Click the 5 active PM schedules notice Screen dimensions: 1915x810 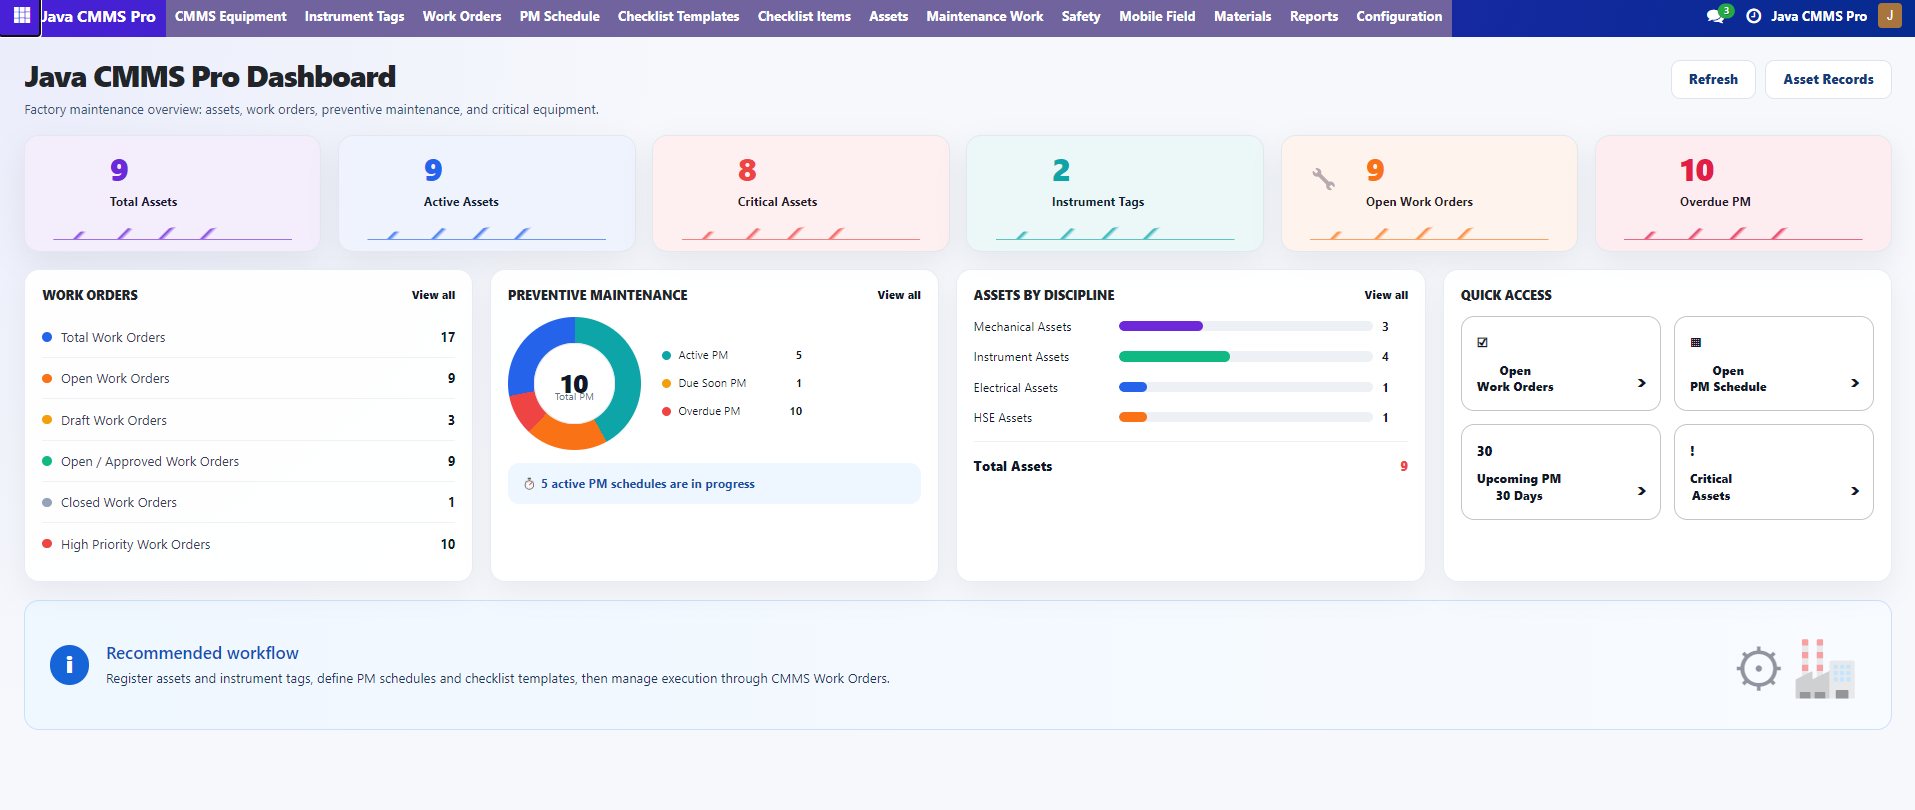pos(714,484)
